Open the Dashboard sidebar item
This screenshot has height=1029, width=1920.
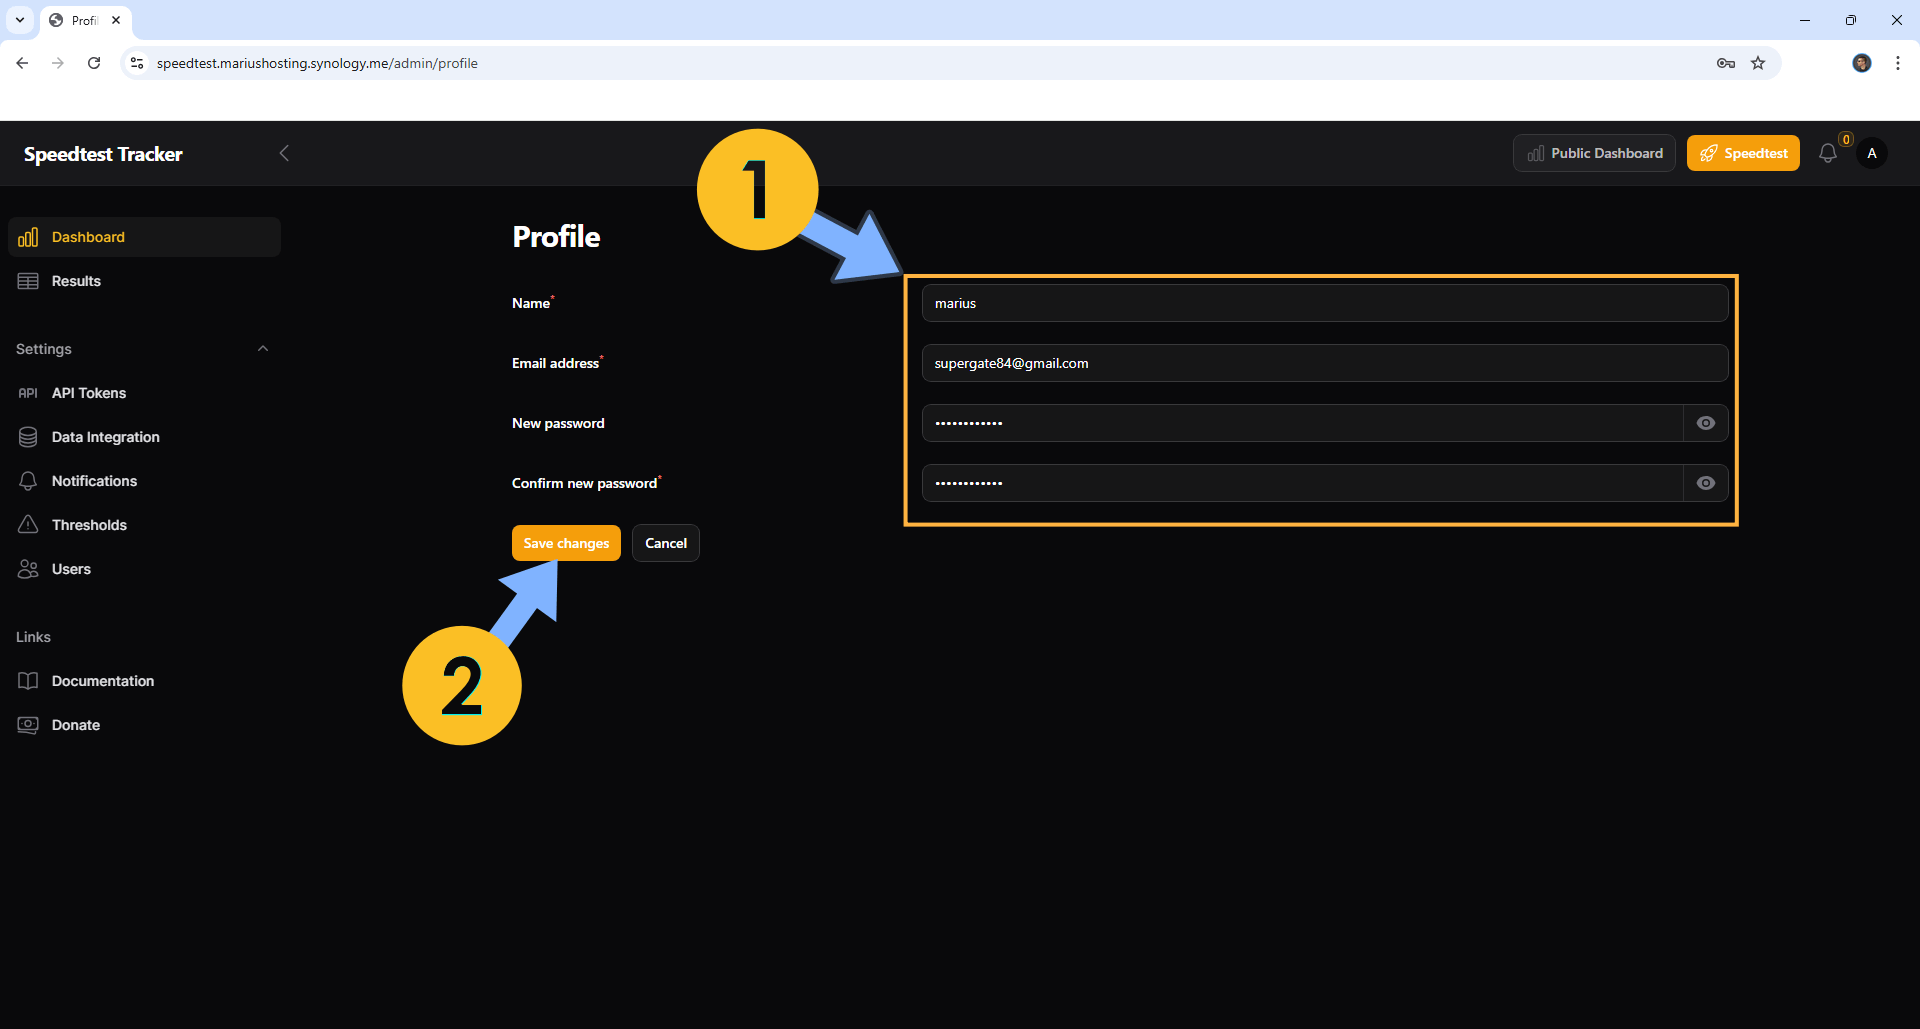click(x=88, y=237)
